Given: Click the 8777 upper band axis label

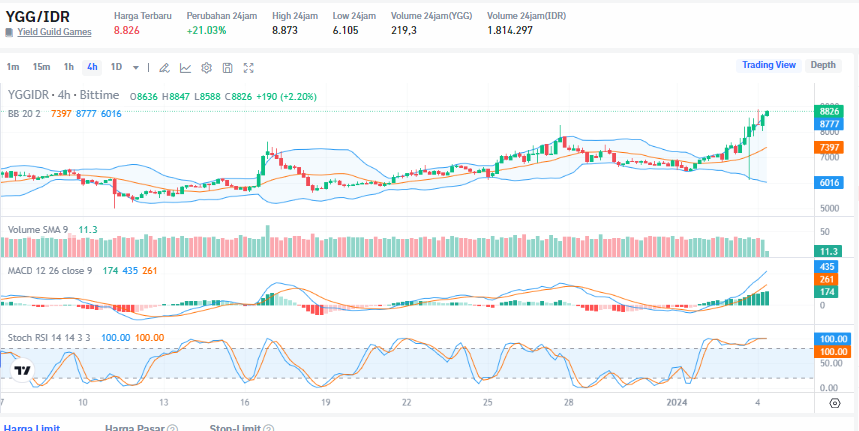Looking at the screenshot, I should coord(827,124).
